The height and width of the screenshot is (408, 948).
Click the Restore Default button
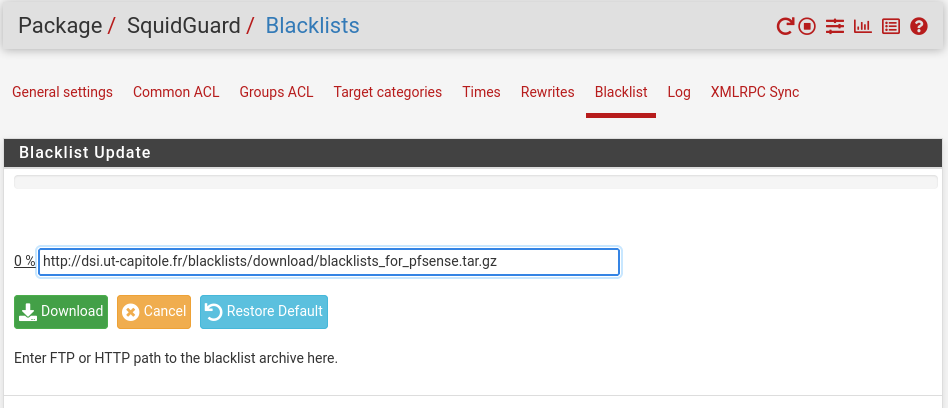(264, 312)
